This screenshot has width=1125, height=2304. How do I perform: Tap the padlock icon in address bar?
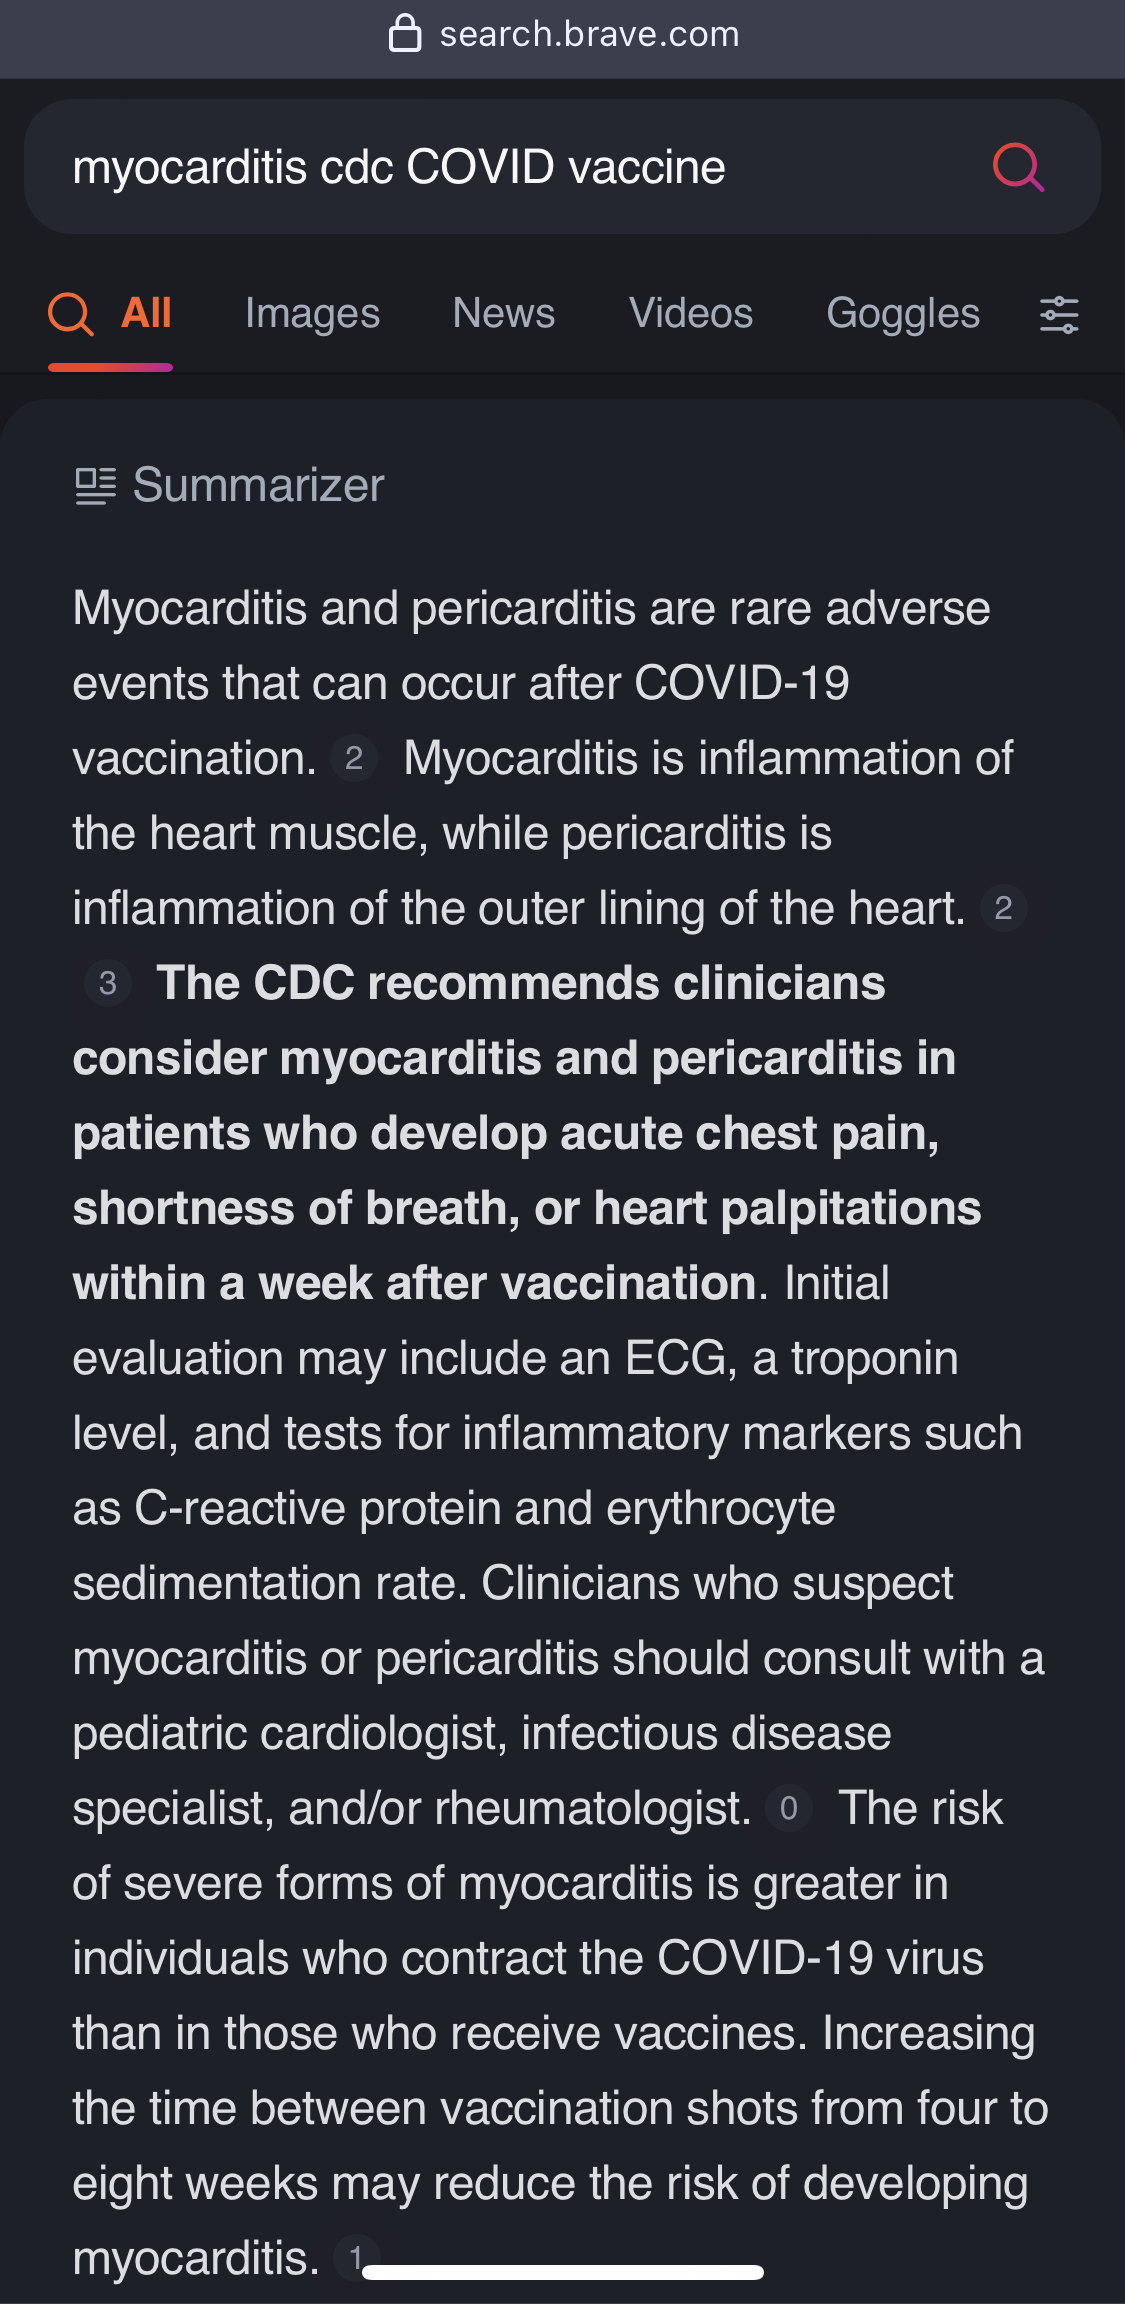point(405,33)
